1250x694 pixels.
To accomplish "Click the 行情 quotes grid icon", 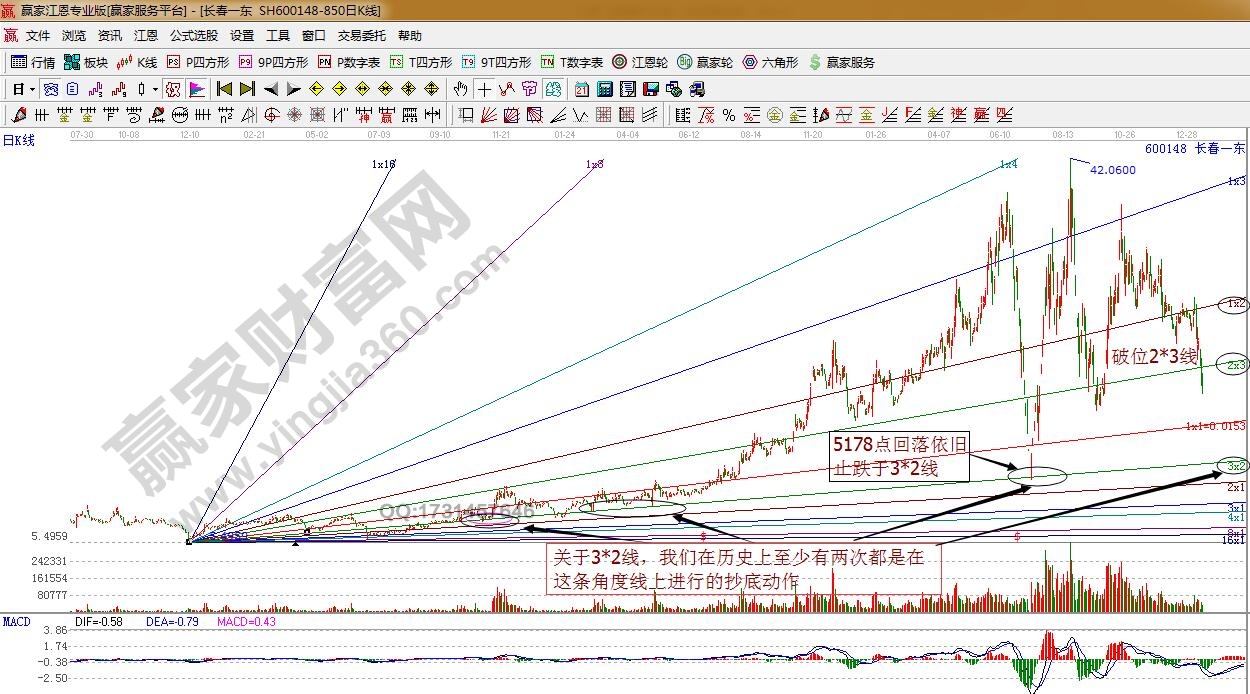I will coord(33,62).
